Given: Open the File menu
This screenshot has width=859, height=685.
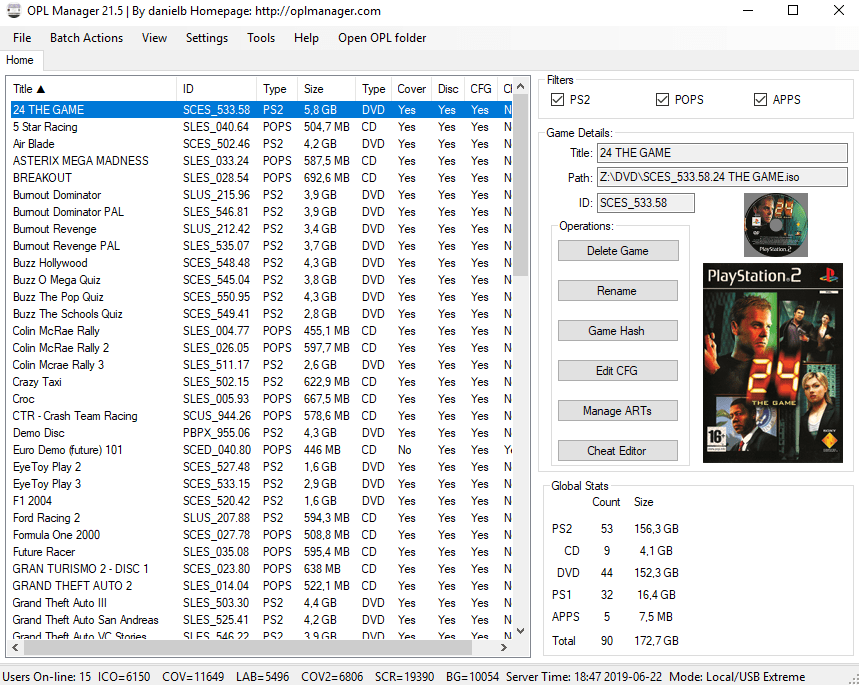Looking at the screenshot, I should click(x=21, y=38).
